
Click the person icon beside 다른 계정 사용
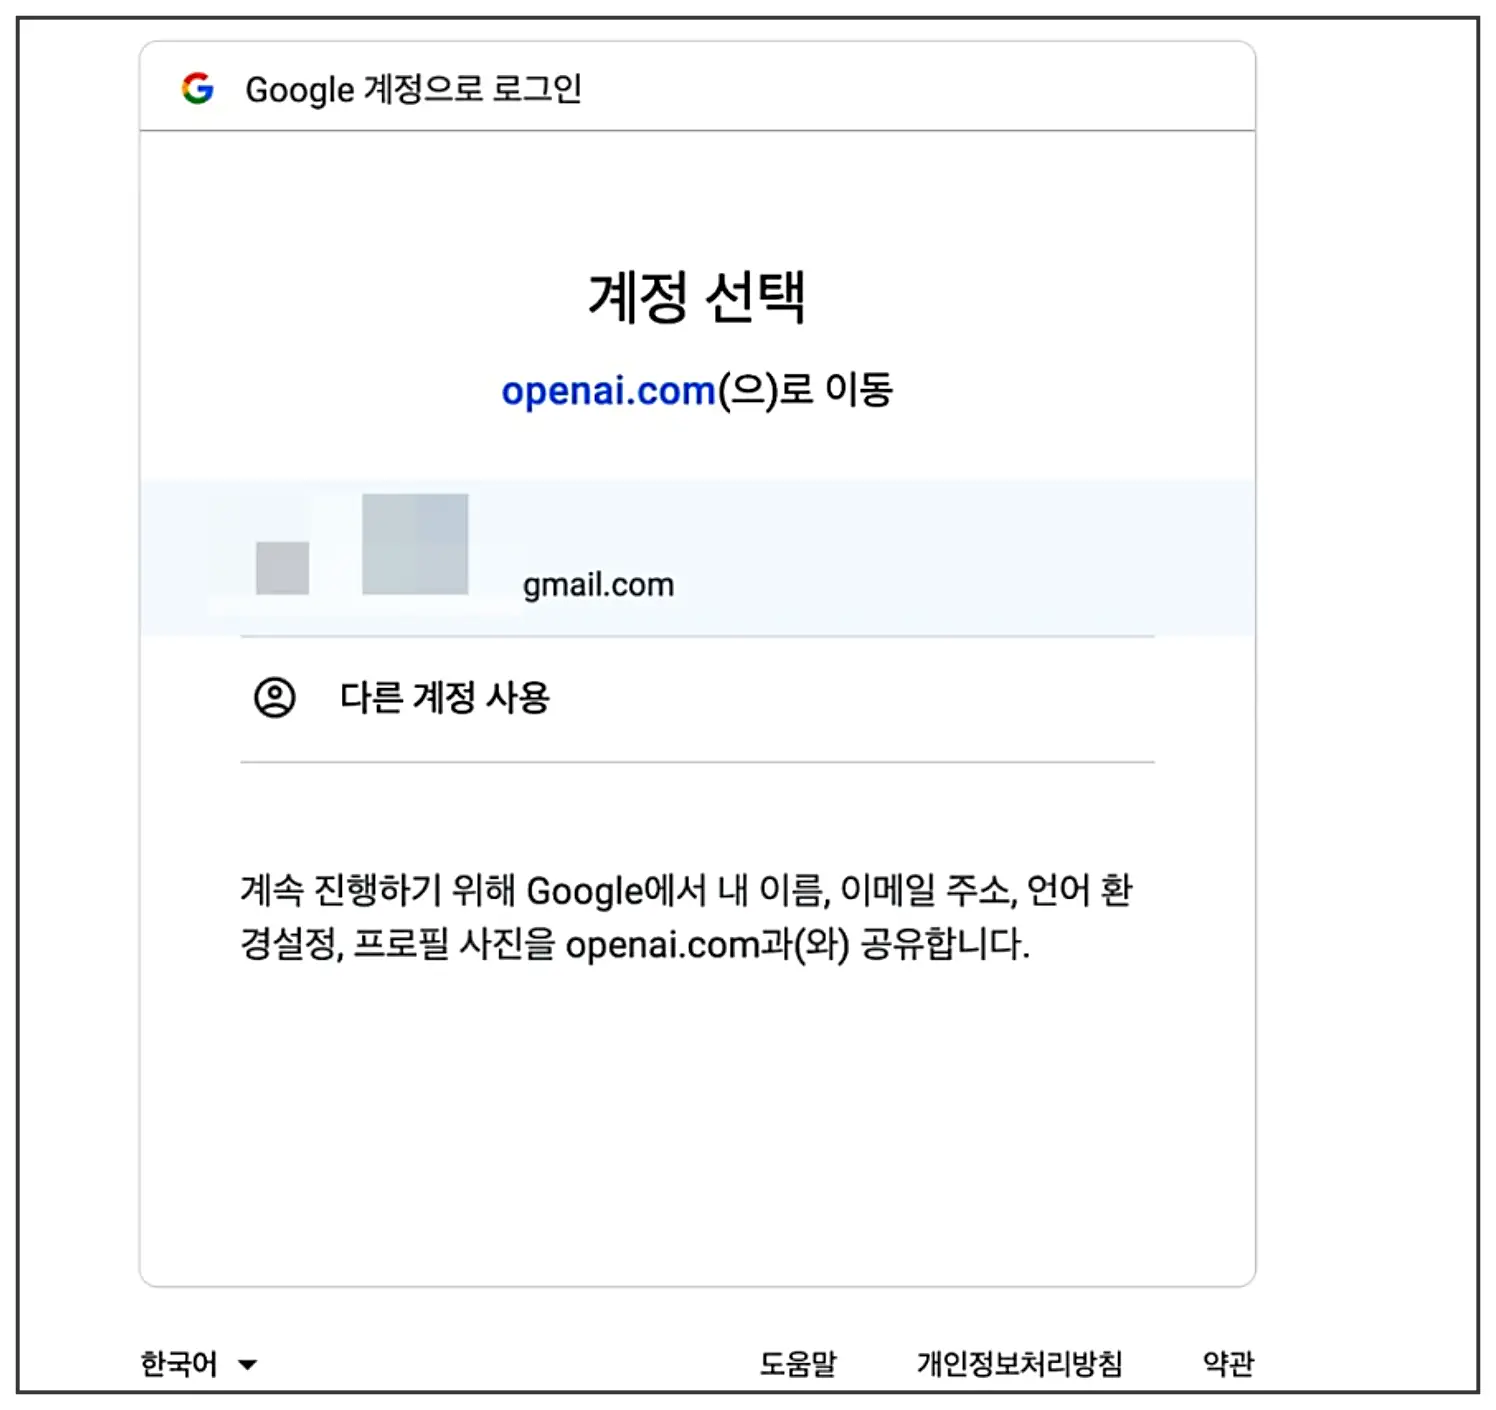coord(274,698)
